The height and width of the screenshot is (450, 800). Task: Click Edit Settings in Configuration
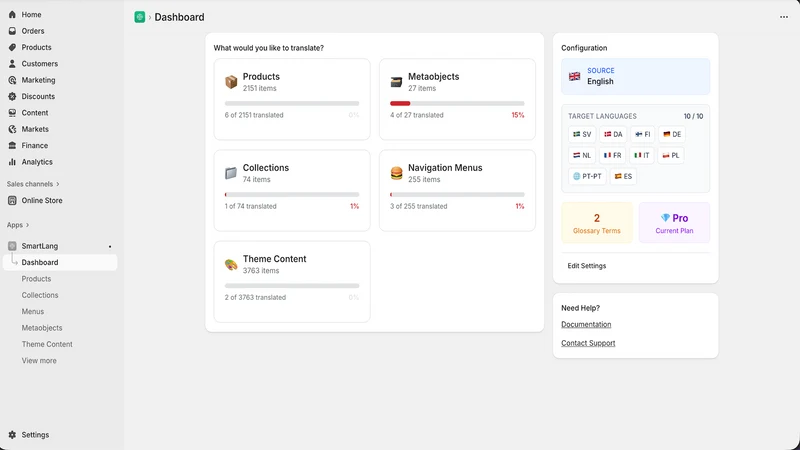pyautogui.click(x=587, y=266)
